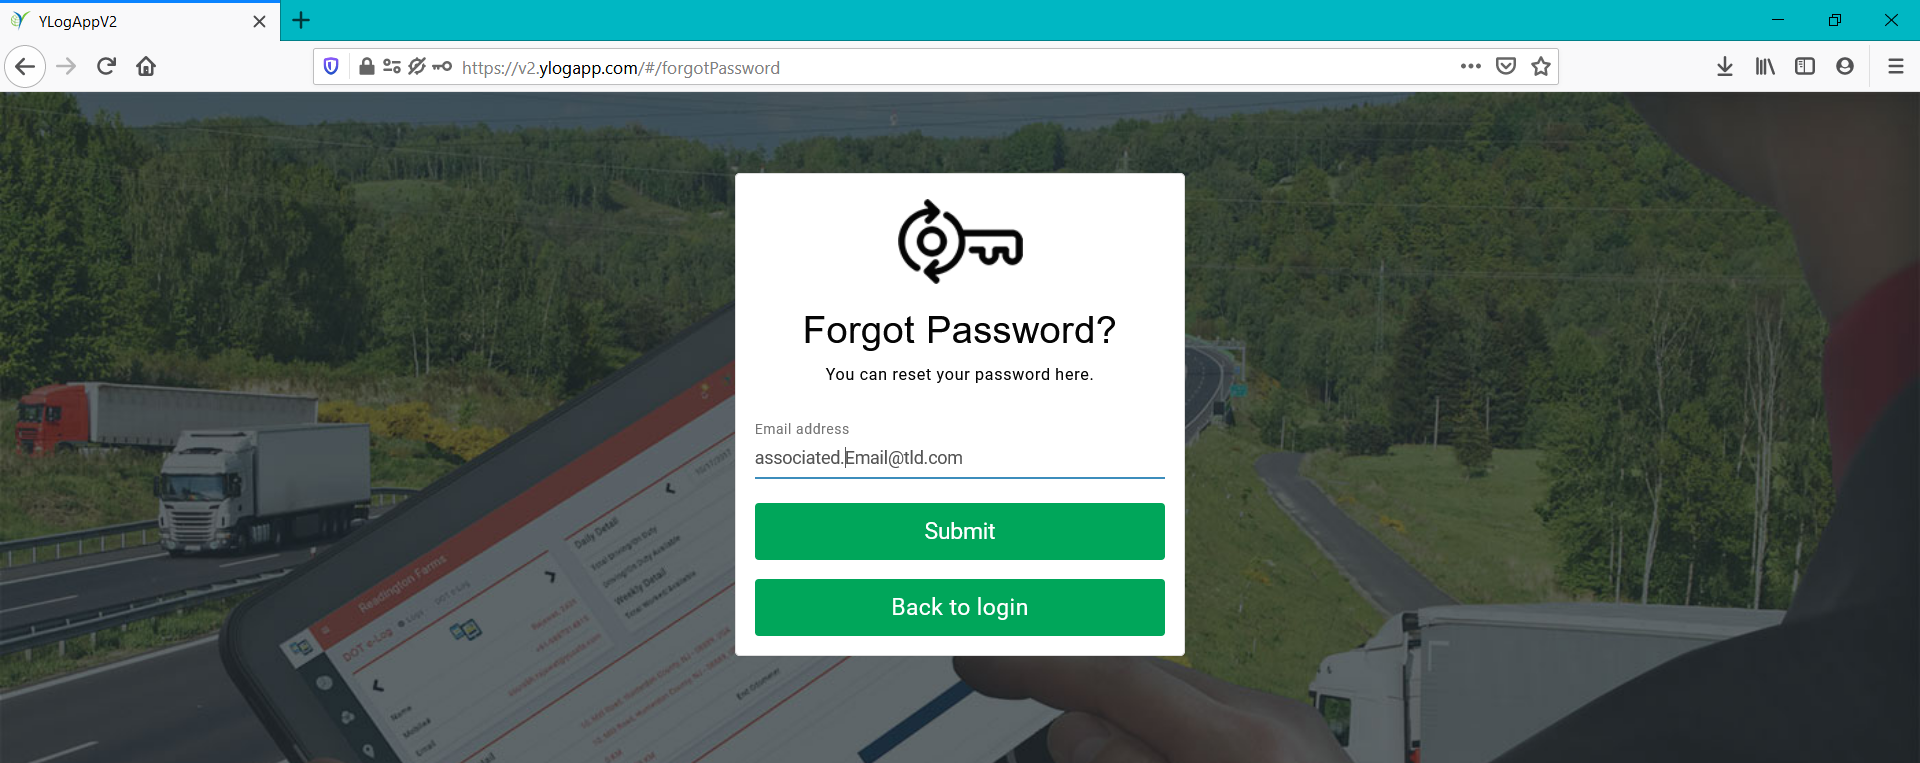This screenshot has width=1920, height=763.
Task: Toggle the sidebar view icon
Action: 1805,67
